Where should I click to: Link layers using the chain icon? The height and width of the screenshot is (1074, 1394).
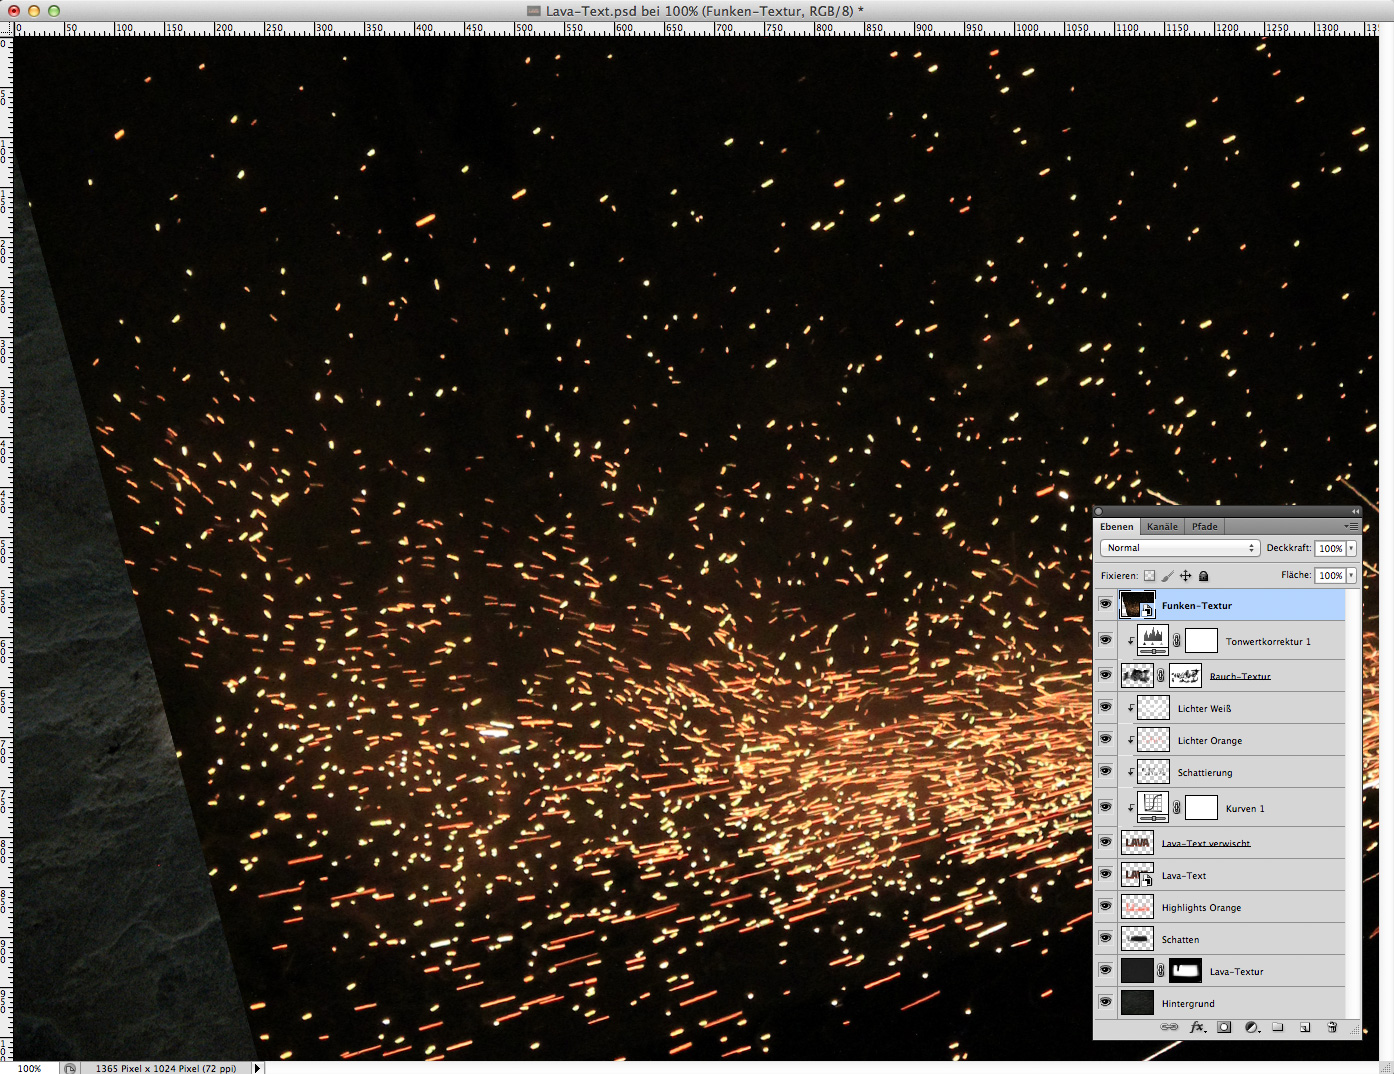1169,1027
